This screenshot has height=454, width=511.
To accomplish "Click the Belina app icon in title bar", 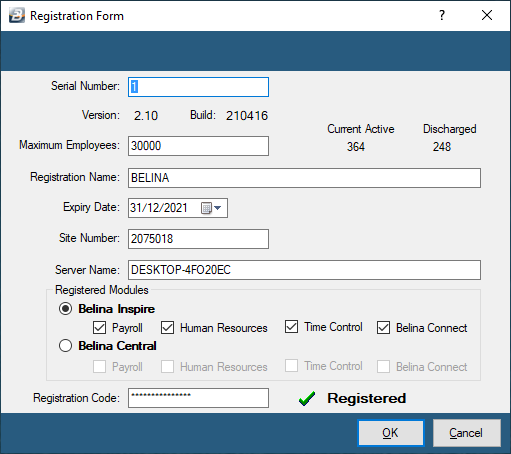I will pyautogui.click(x=17, y=15).
